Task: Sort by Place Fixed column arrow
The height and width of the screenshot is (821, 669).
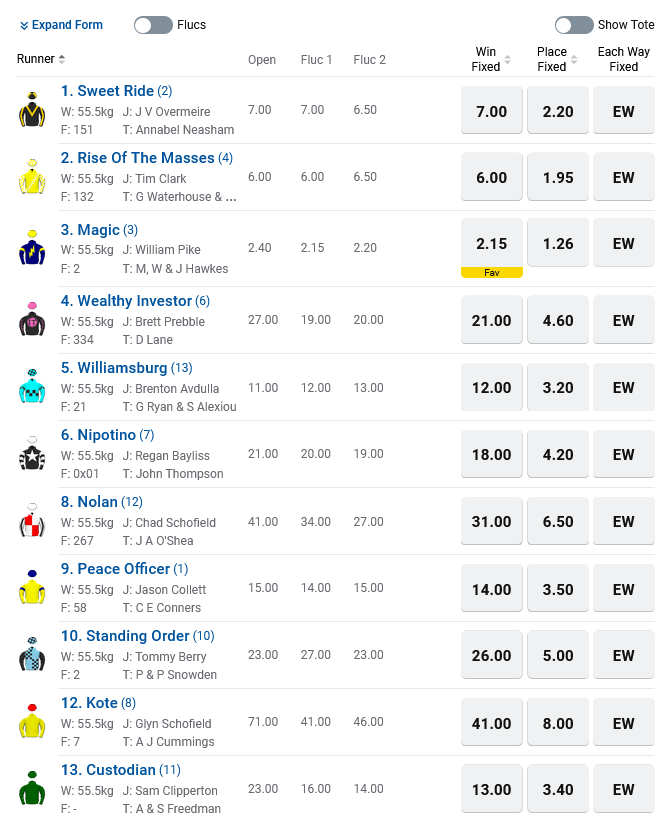Action: [x=575, y=60]
